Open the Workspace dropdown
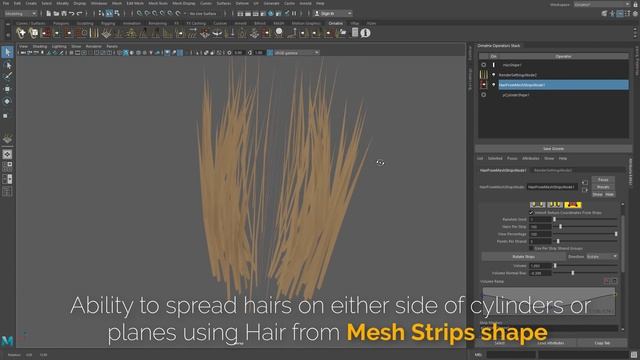Screen dimensions: 640x360 (x=602, y=4)
